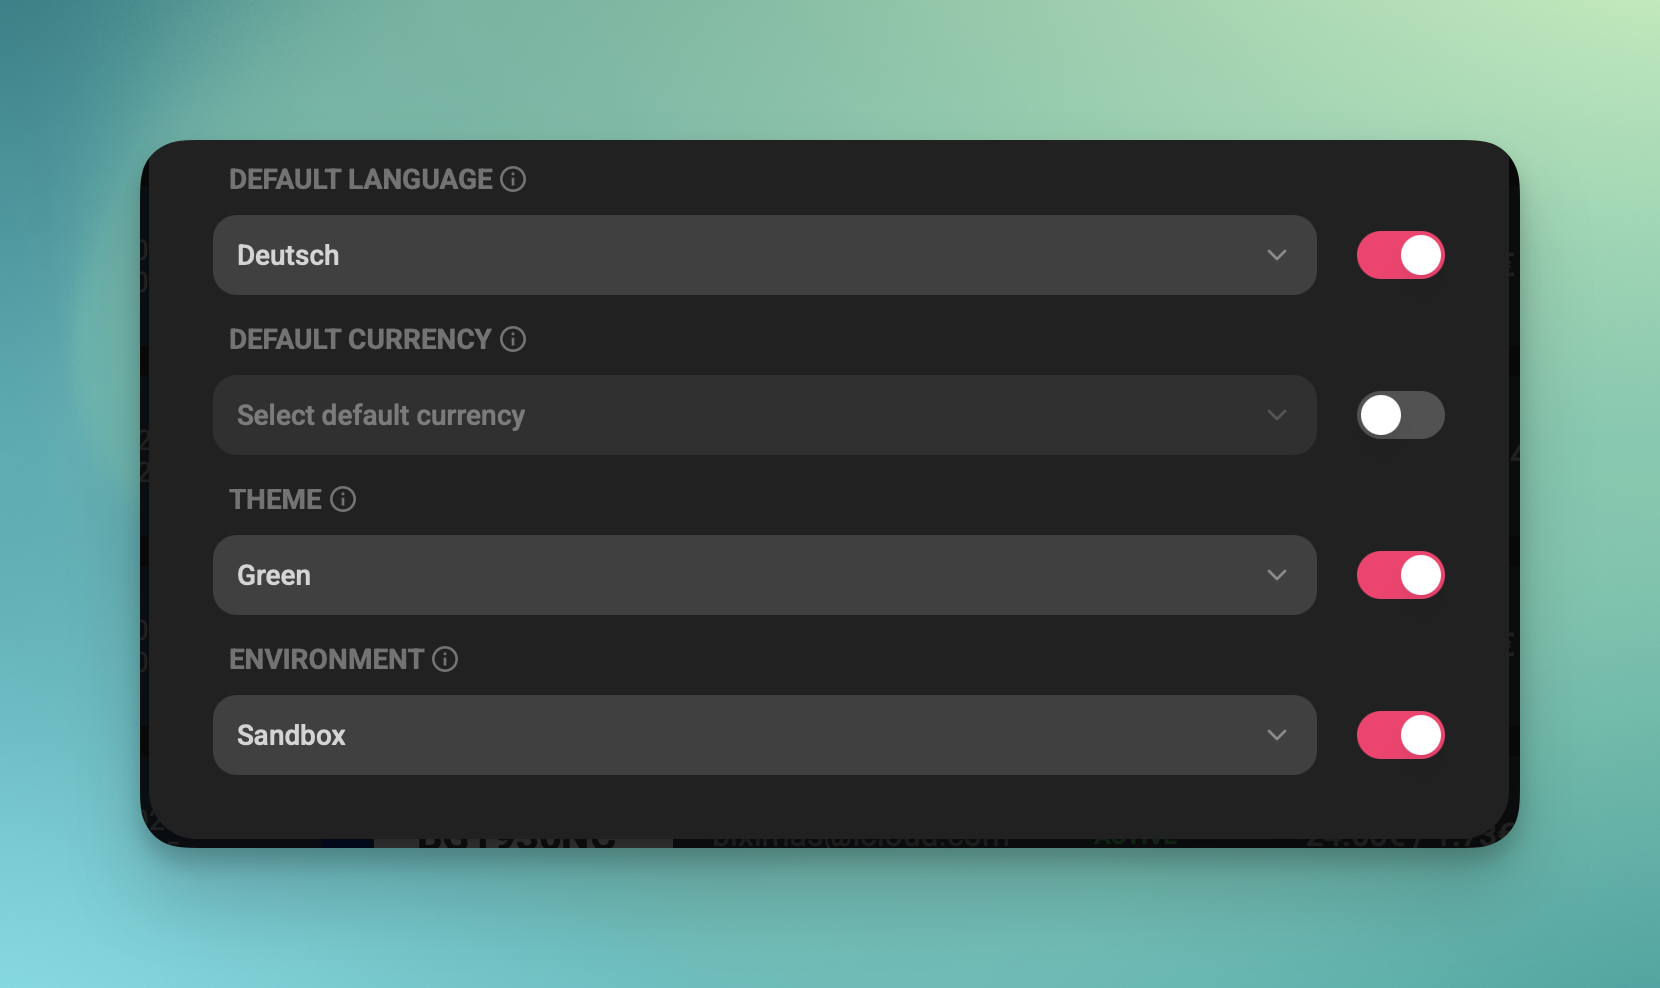Open the Deutsch language dropdown
The width and height of the screenshot is (1660, 988).
coord(764,255)
